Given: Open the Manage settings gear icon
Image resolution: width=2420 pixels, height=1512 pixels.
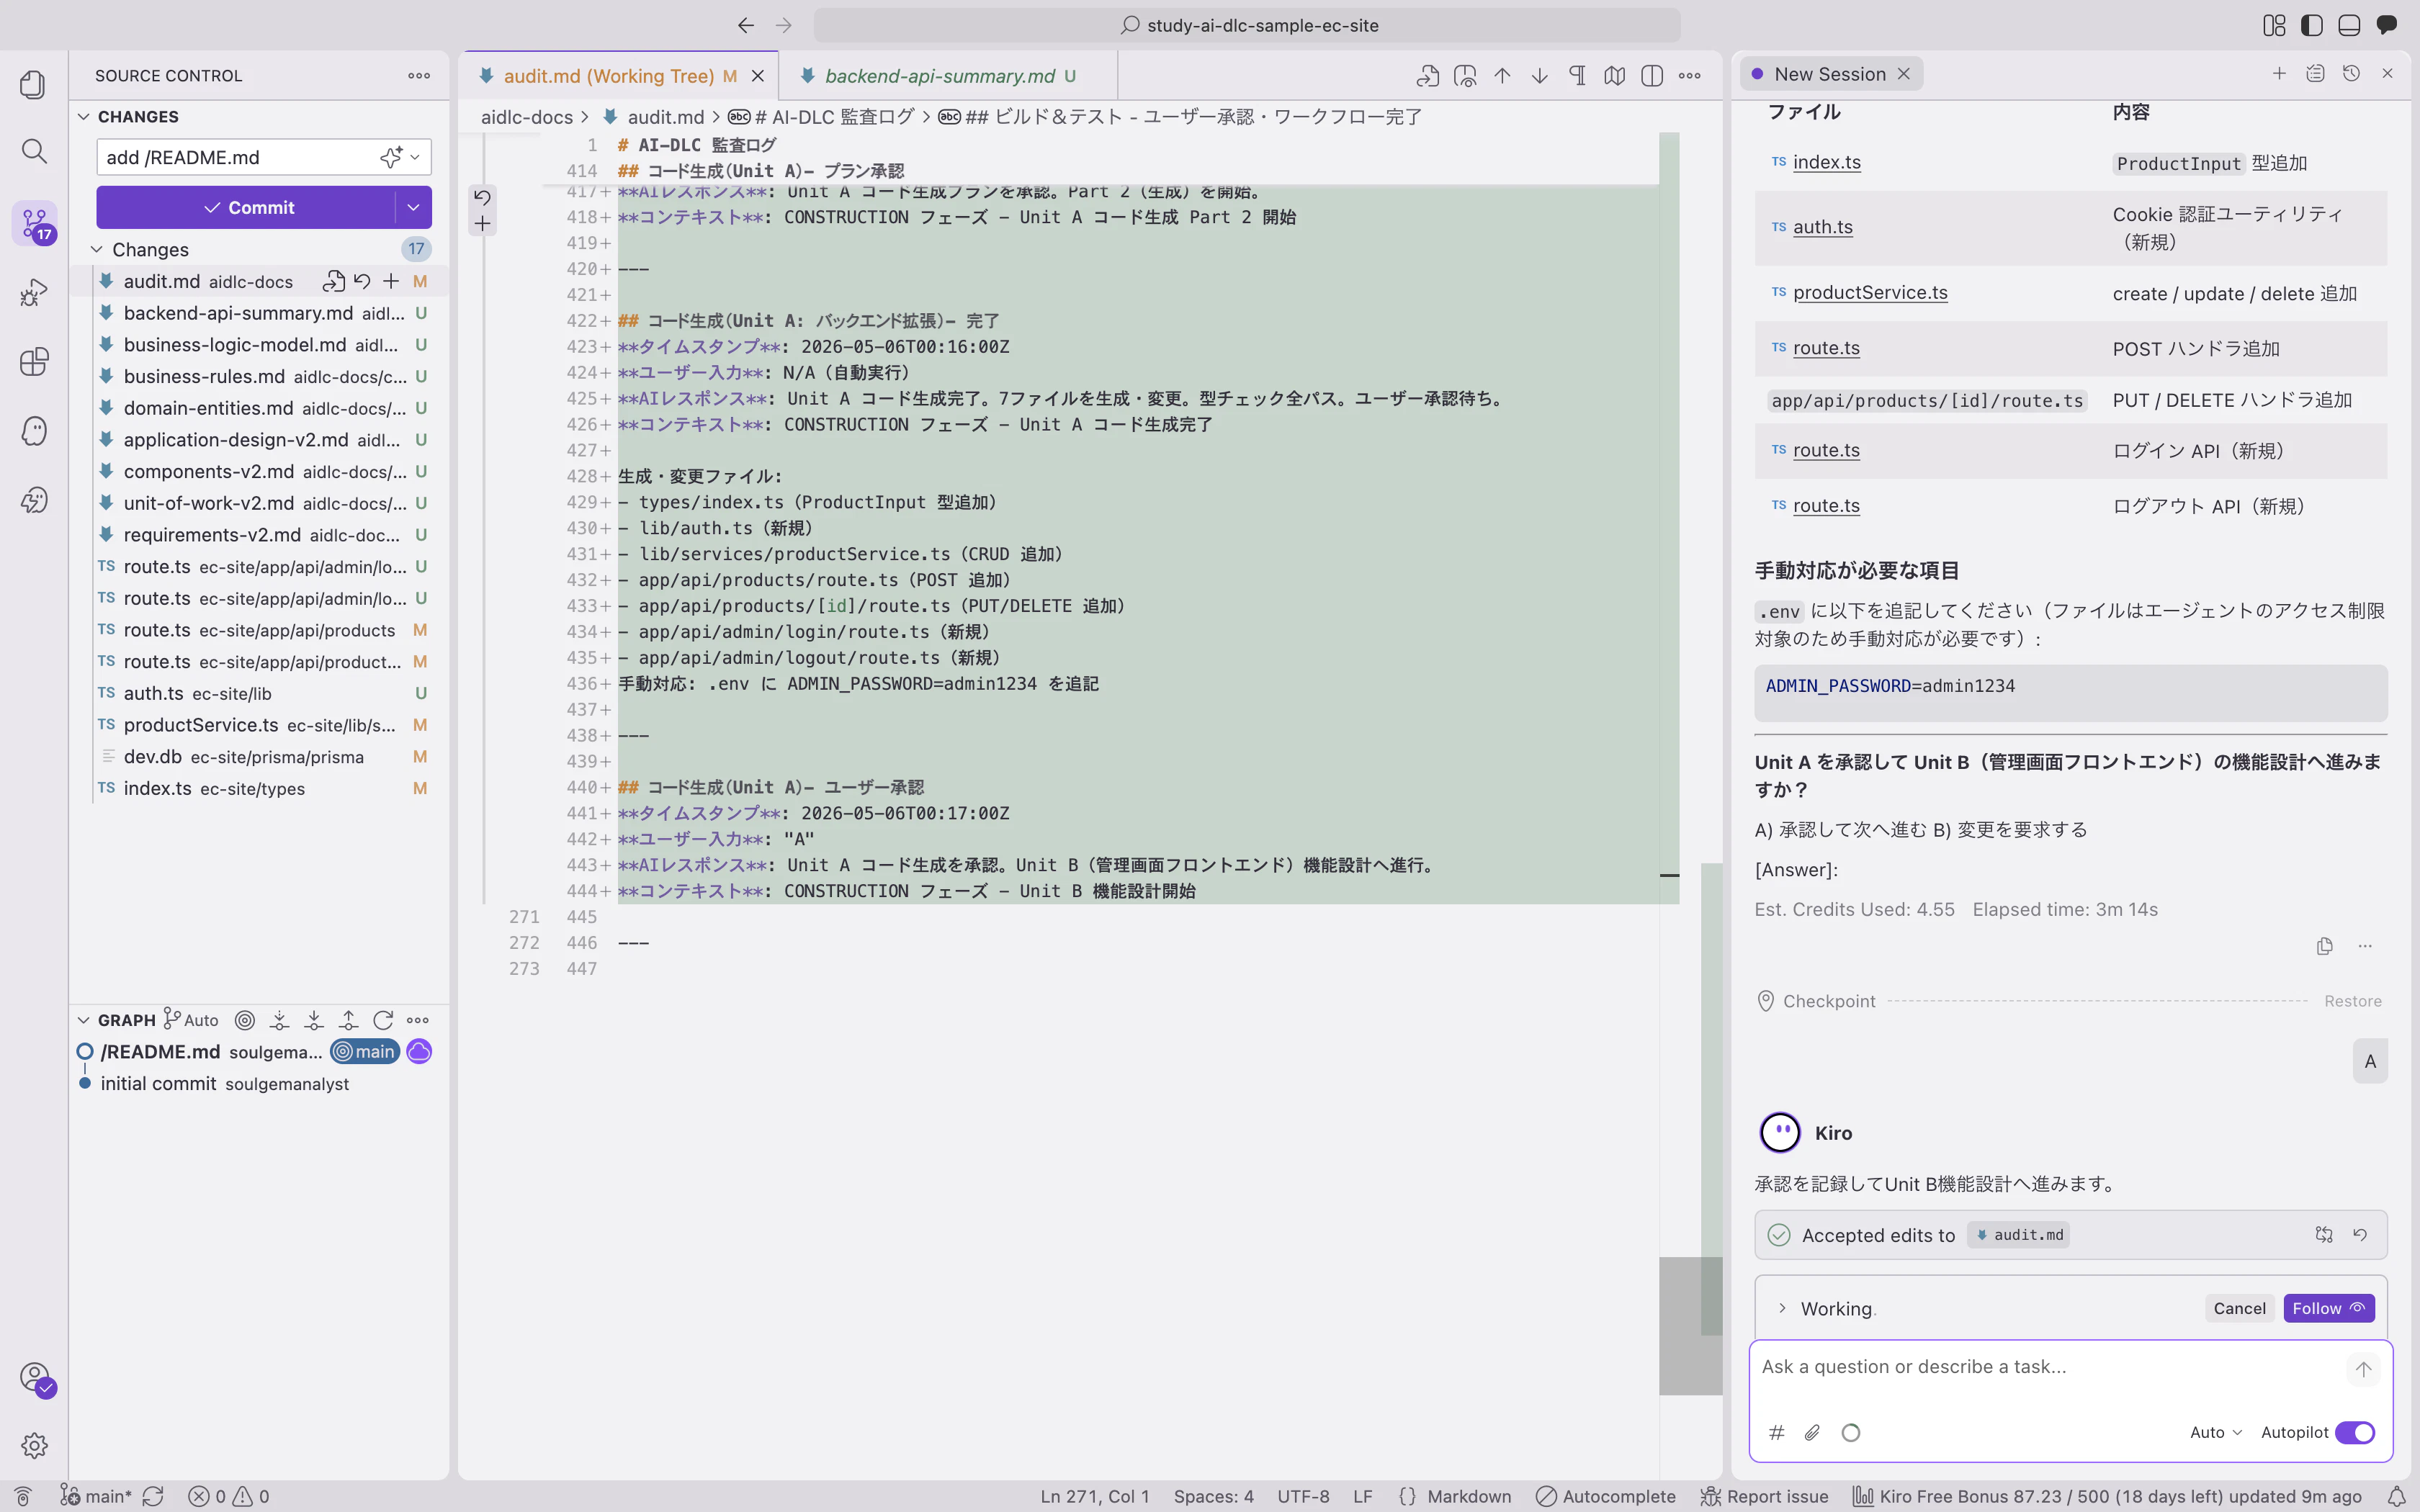Looking at the screenshot, I should pos(34,1445).
